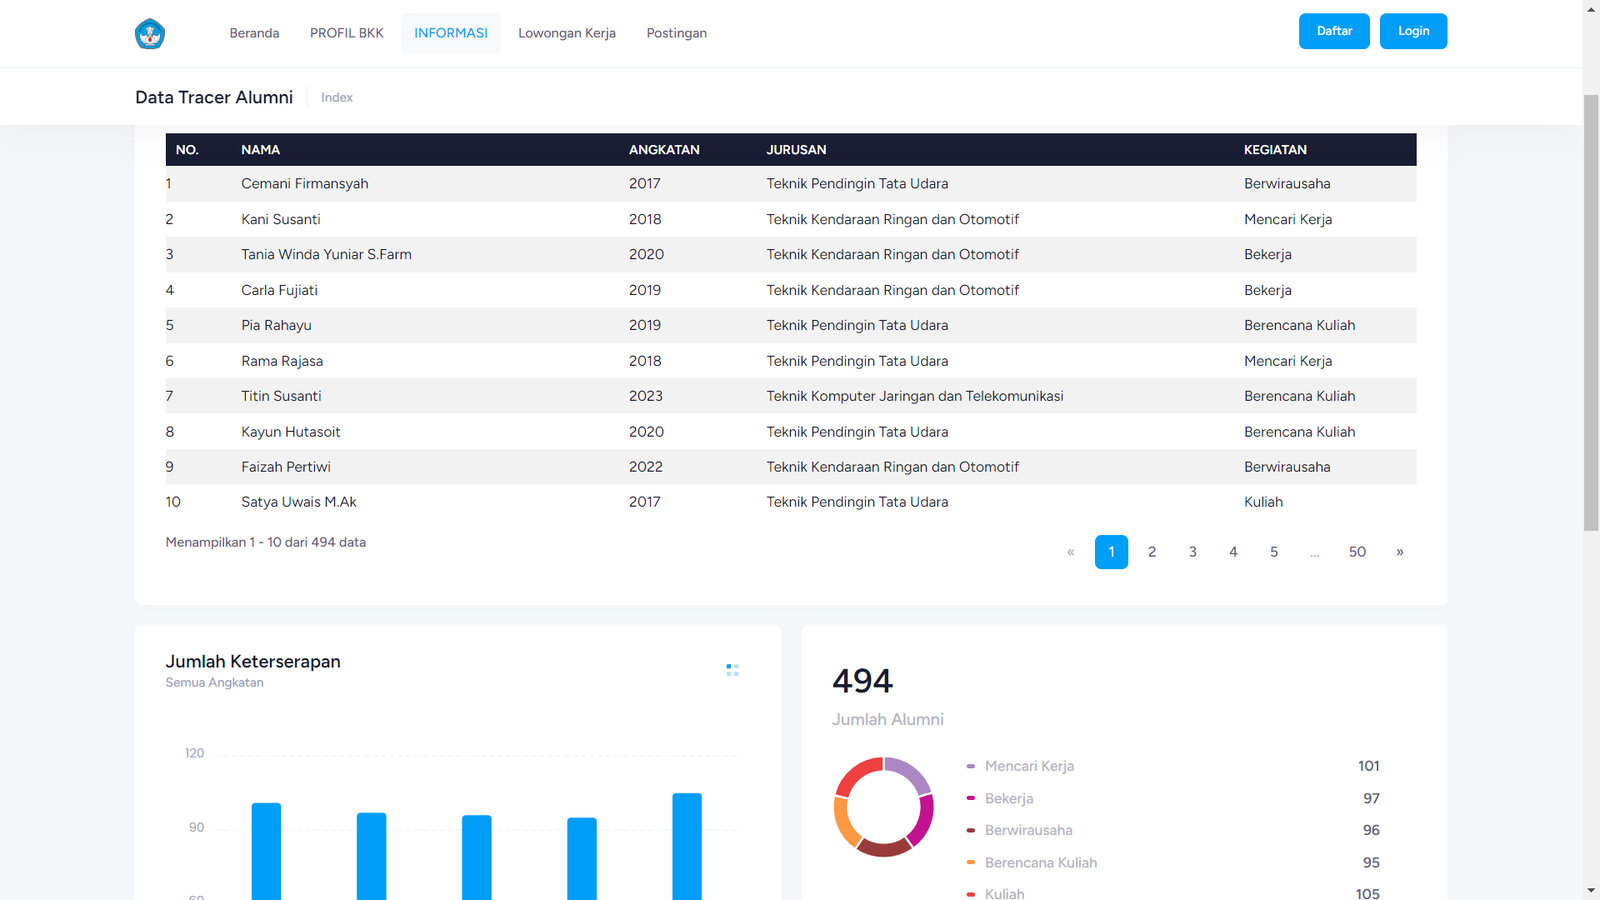This screenshot has width=1600, height=900.
Task: Click the « previous page arrow
Action: pyautogui.click(x=1070, y=552)
